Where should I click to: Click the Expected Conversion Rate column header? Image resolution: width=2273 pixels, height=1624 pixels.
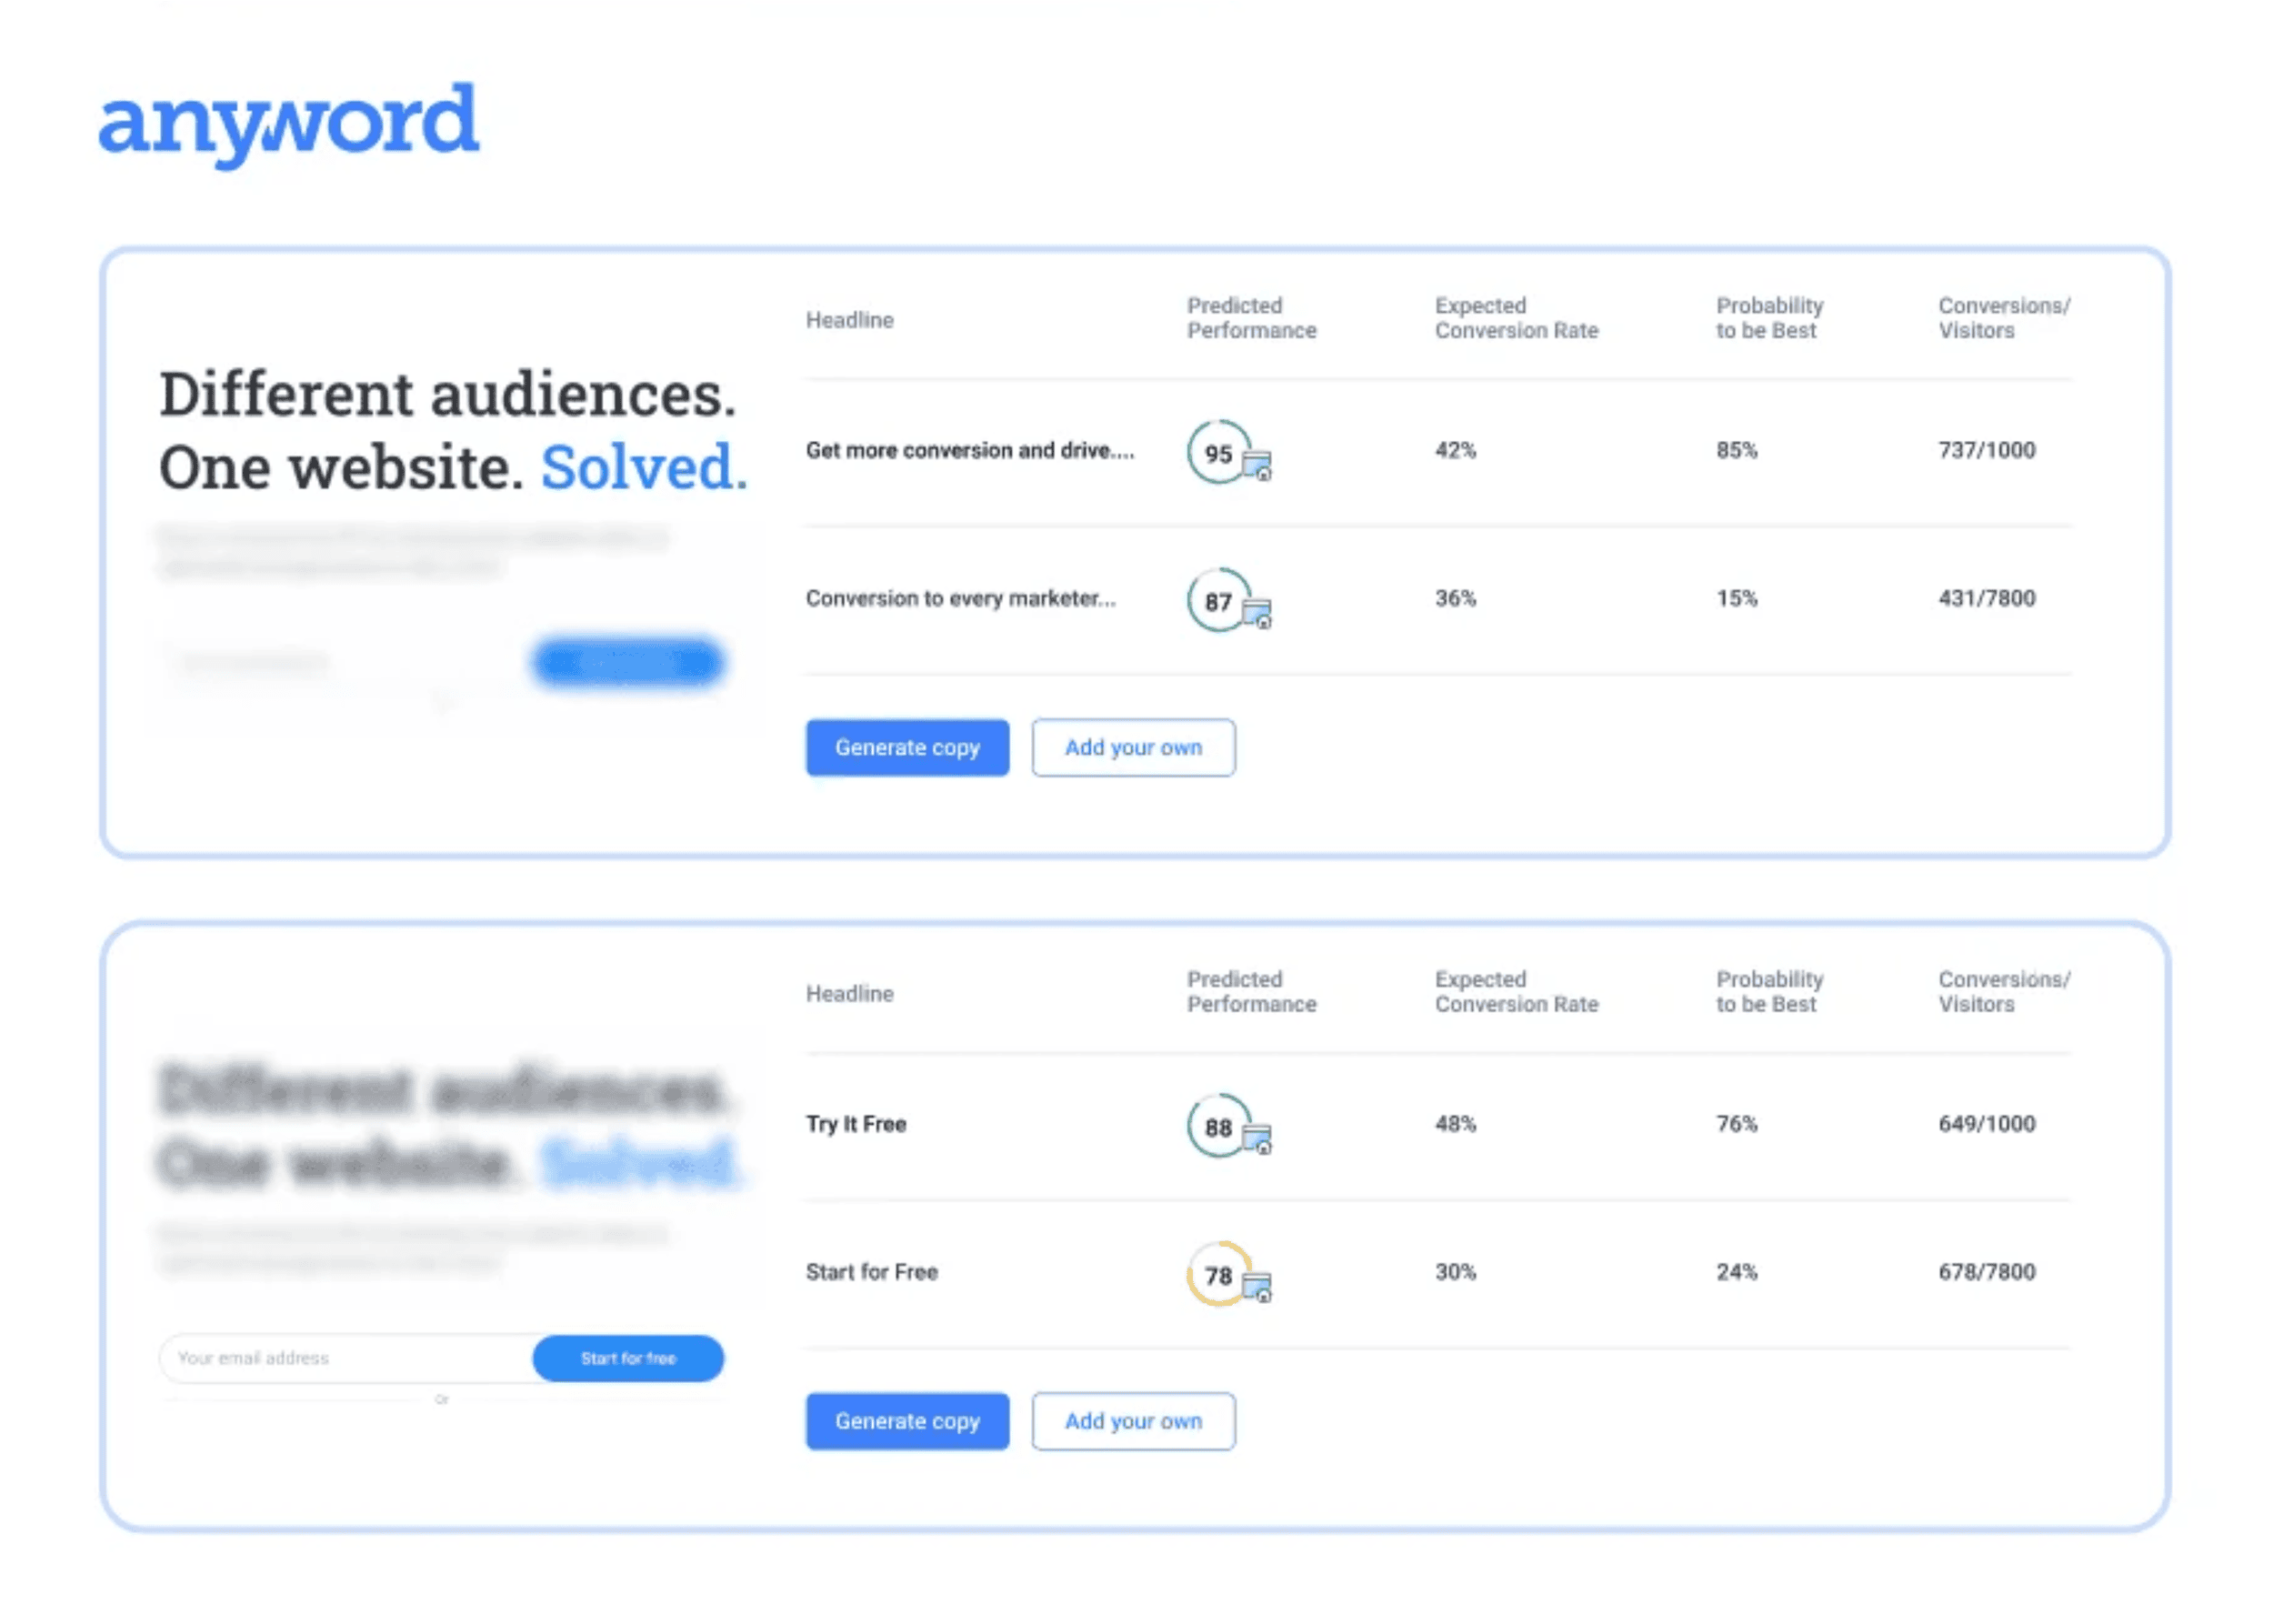[x=1516, y=318]
